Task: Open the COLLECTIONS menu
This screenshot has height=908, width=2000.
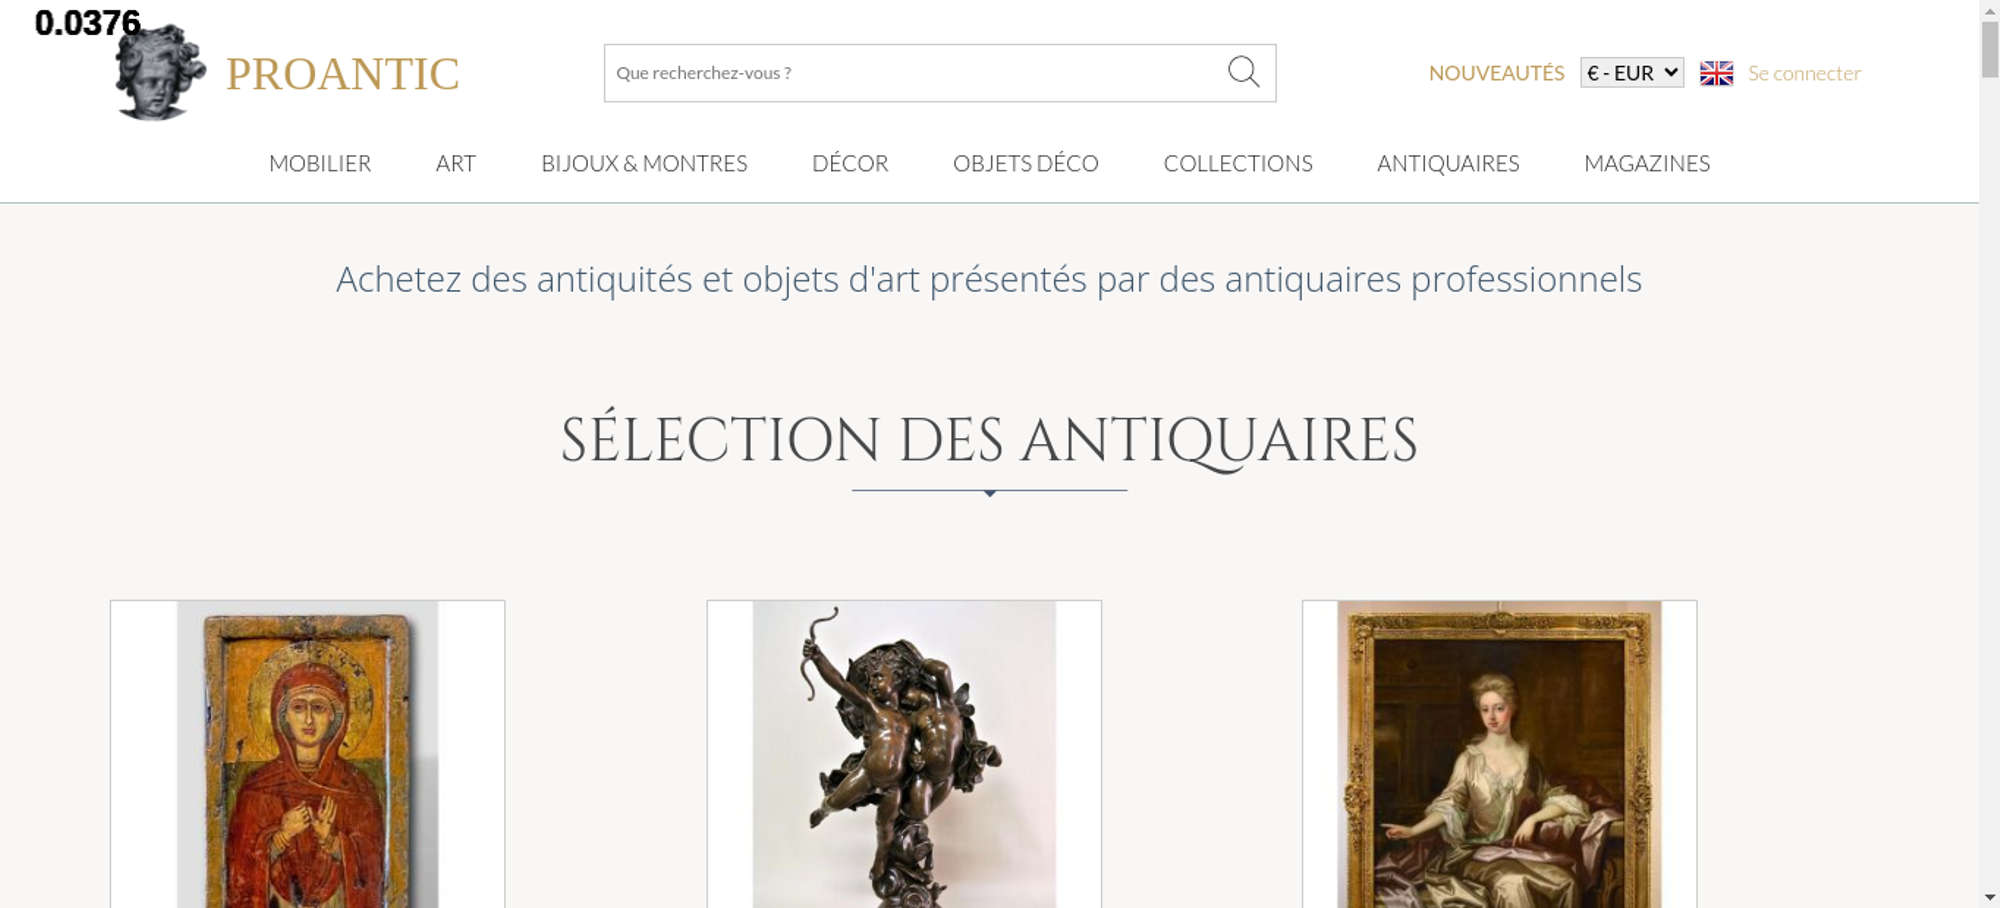Action: (x=1238, y=163)
